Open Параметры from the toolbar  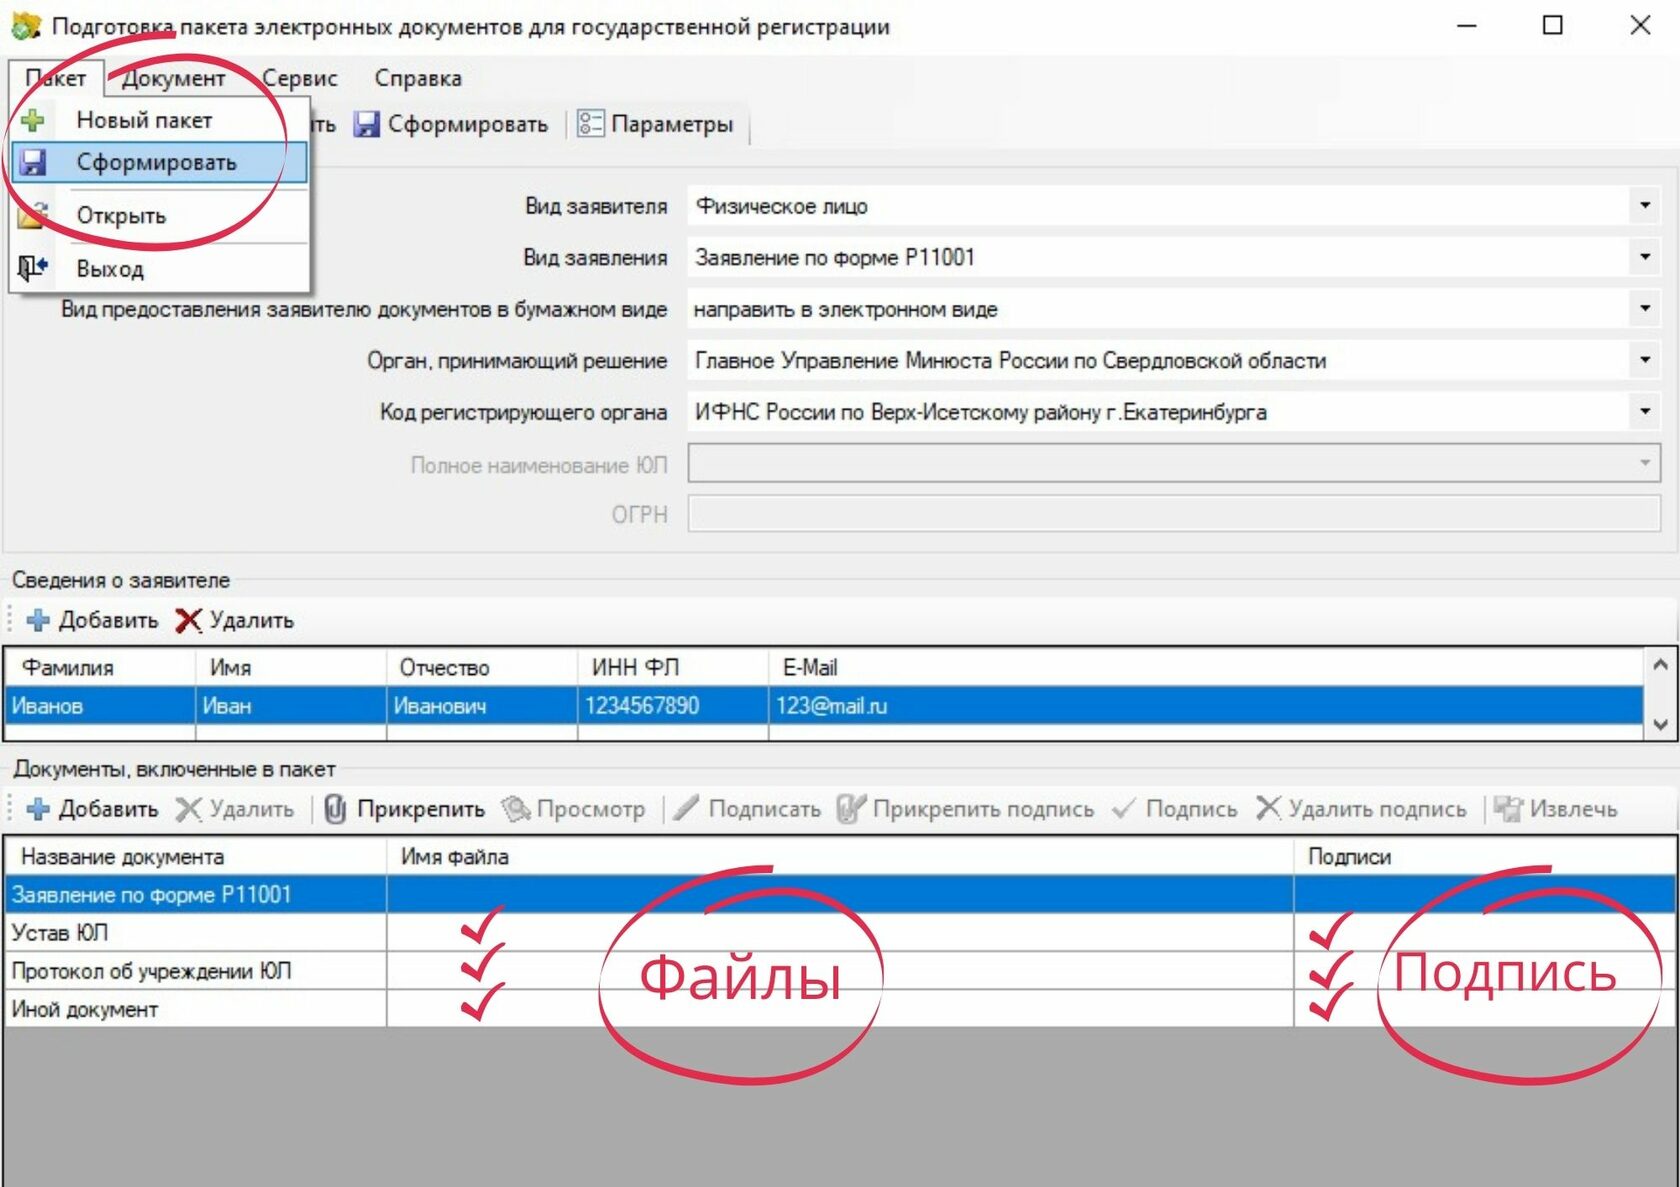656,124
